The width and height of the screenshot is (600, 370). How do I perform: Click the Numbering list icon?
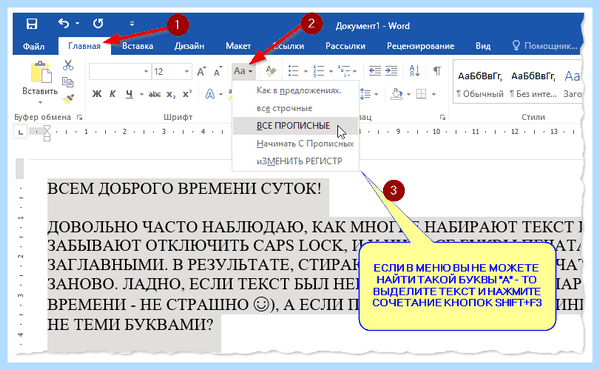(x=319, y=71)
